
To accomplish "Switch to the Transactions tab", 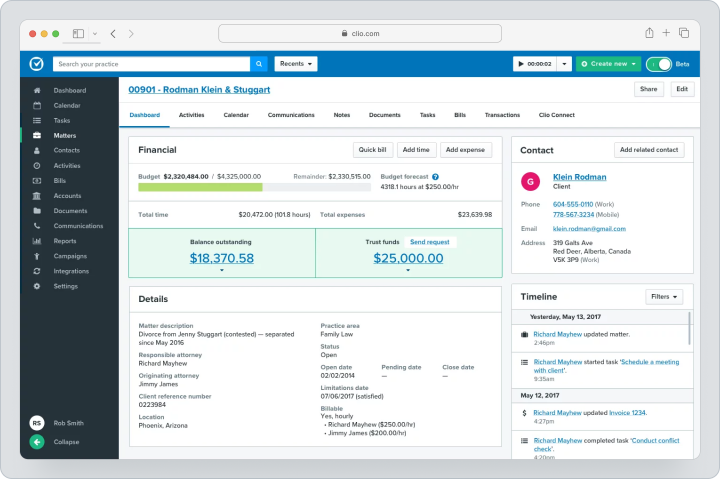I will 502,115.
